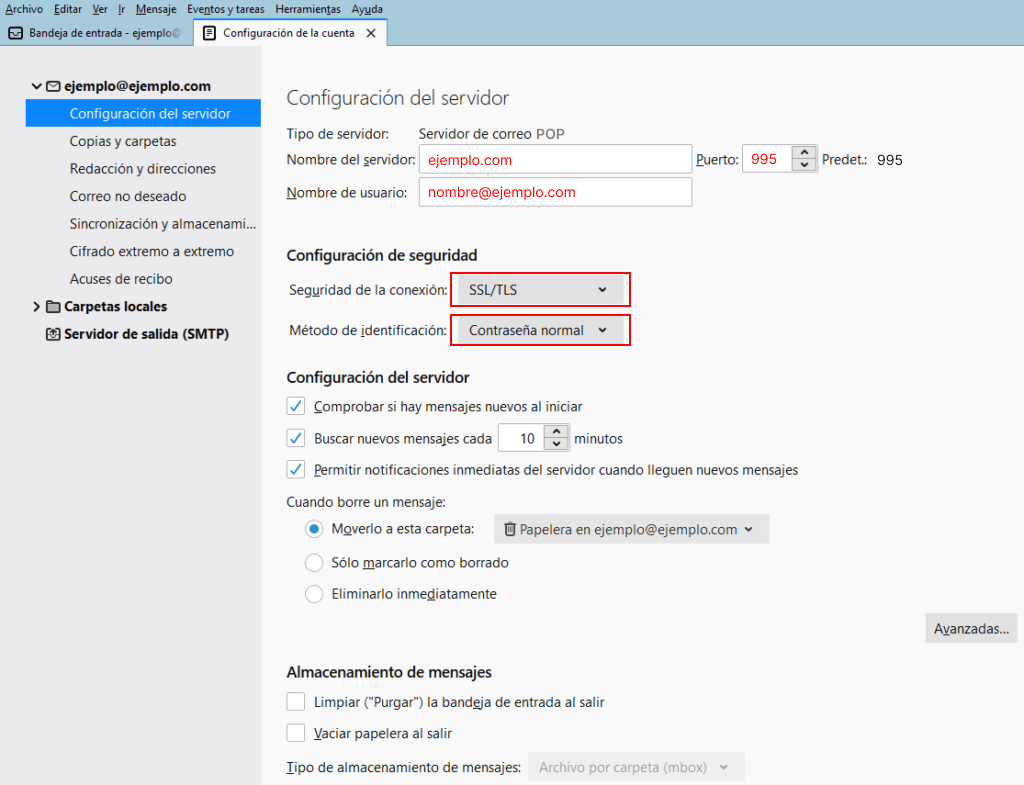Uncheck Comprobar si hay mensajes nuevos al iniciar
Viewport: 1024px width, 785px height.
[296, 407]
